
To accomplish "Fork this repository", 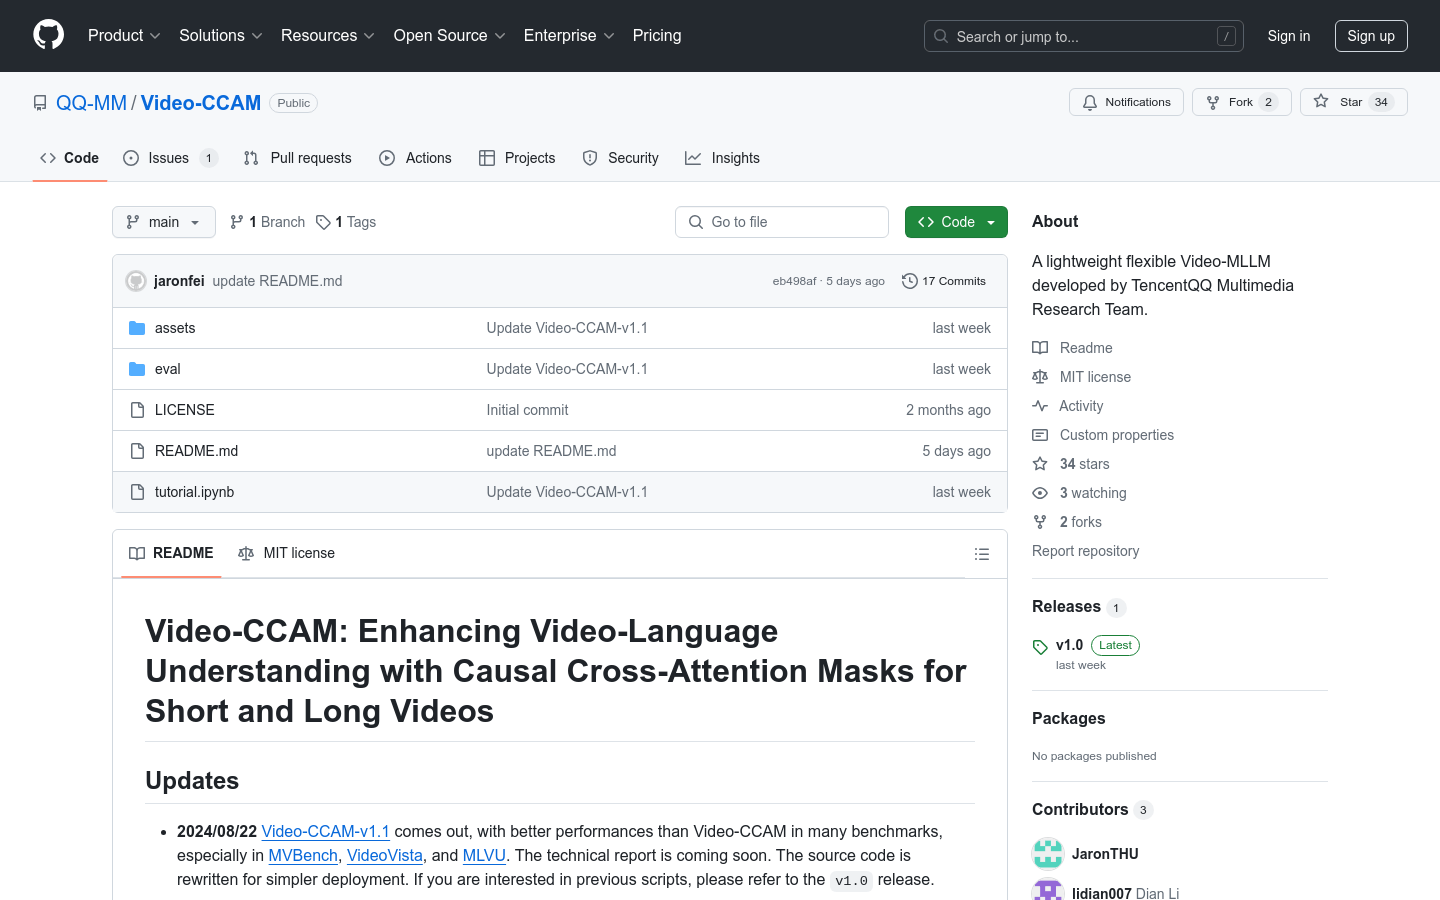I will (x=1242, y=102).
